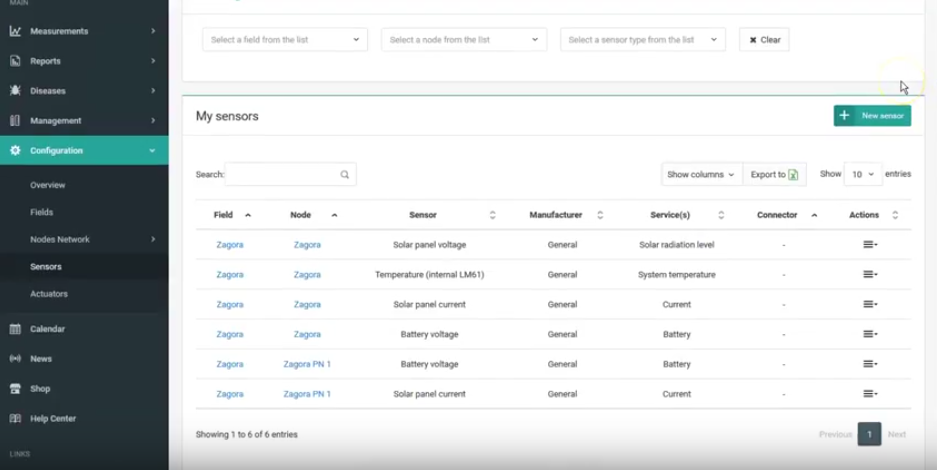Click the Calendar icon in sidebar

click(15, 329)
